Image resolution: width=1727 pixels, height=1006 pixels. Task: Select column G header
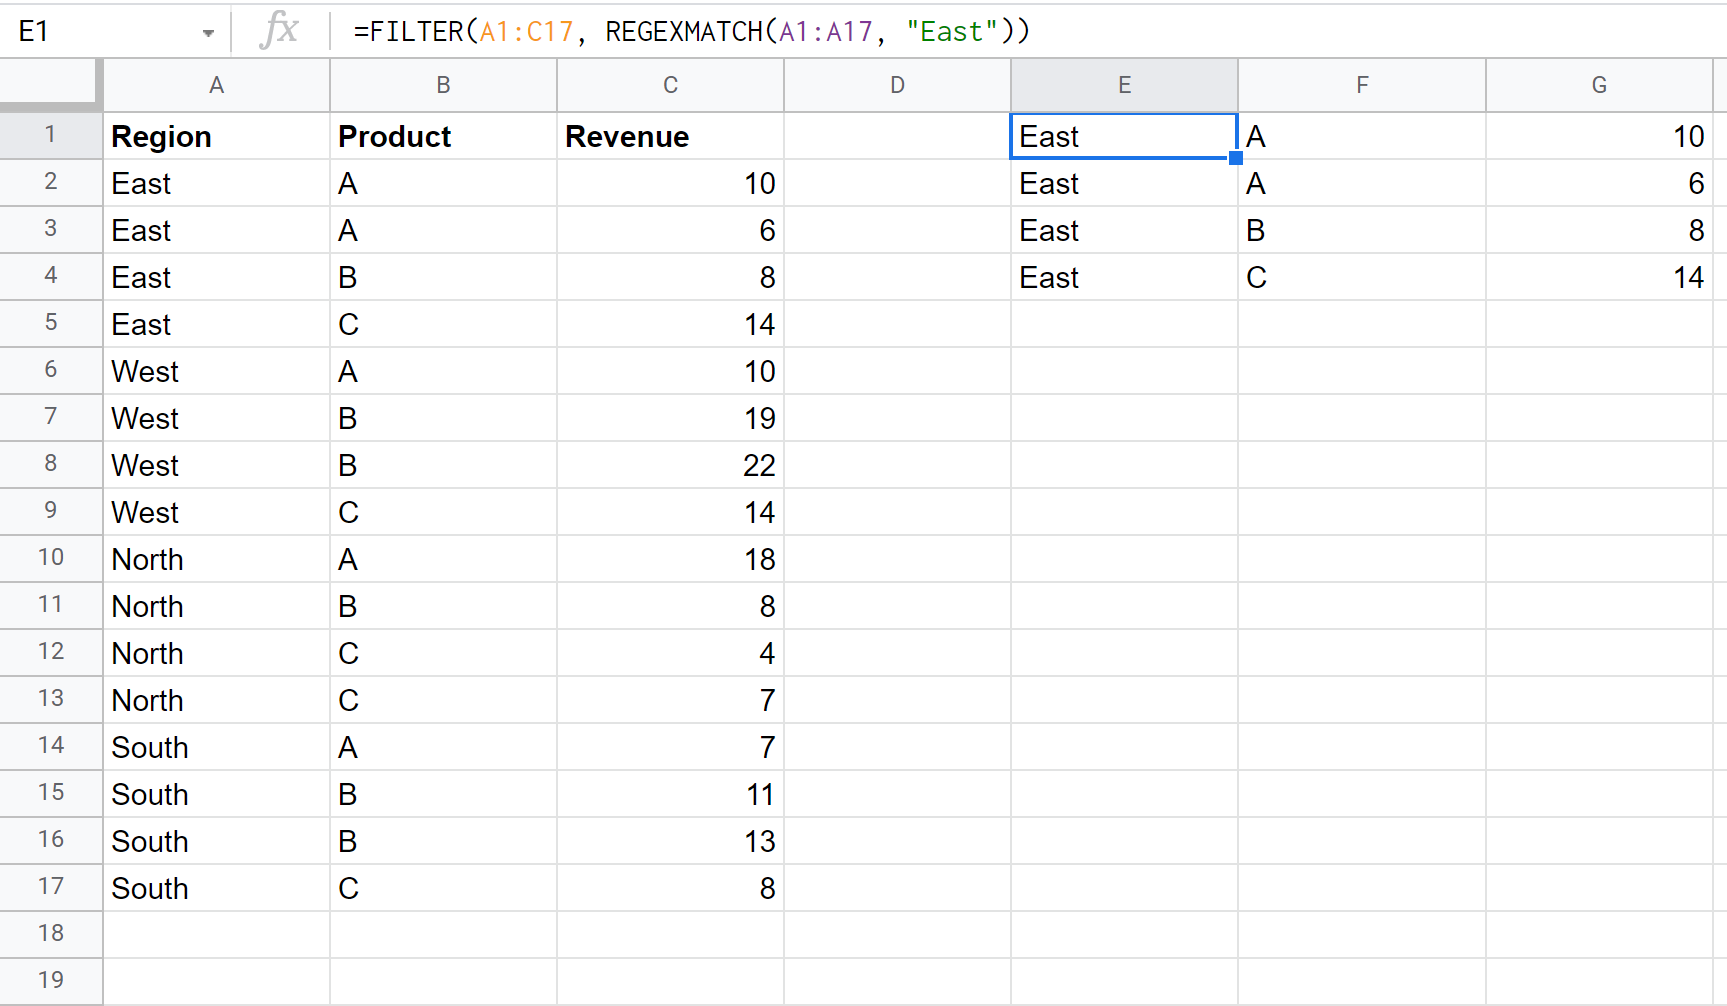coord(1598,85)
